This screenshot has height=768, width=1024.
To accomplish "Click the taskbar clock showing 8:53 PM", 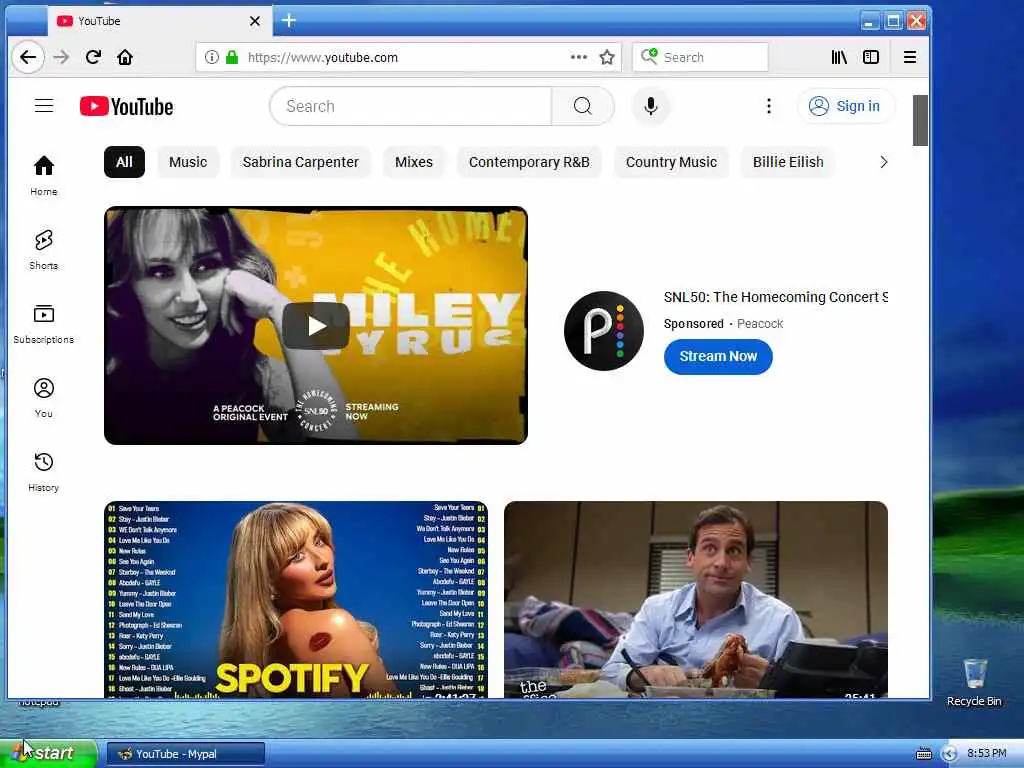I will pyautogui.click(x=986, y=754).
